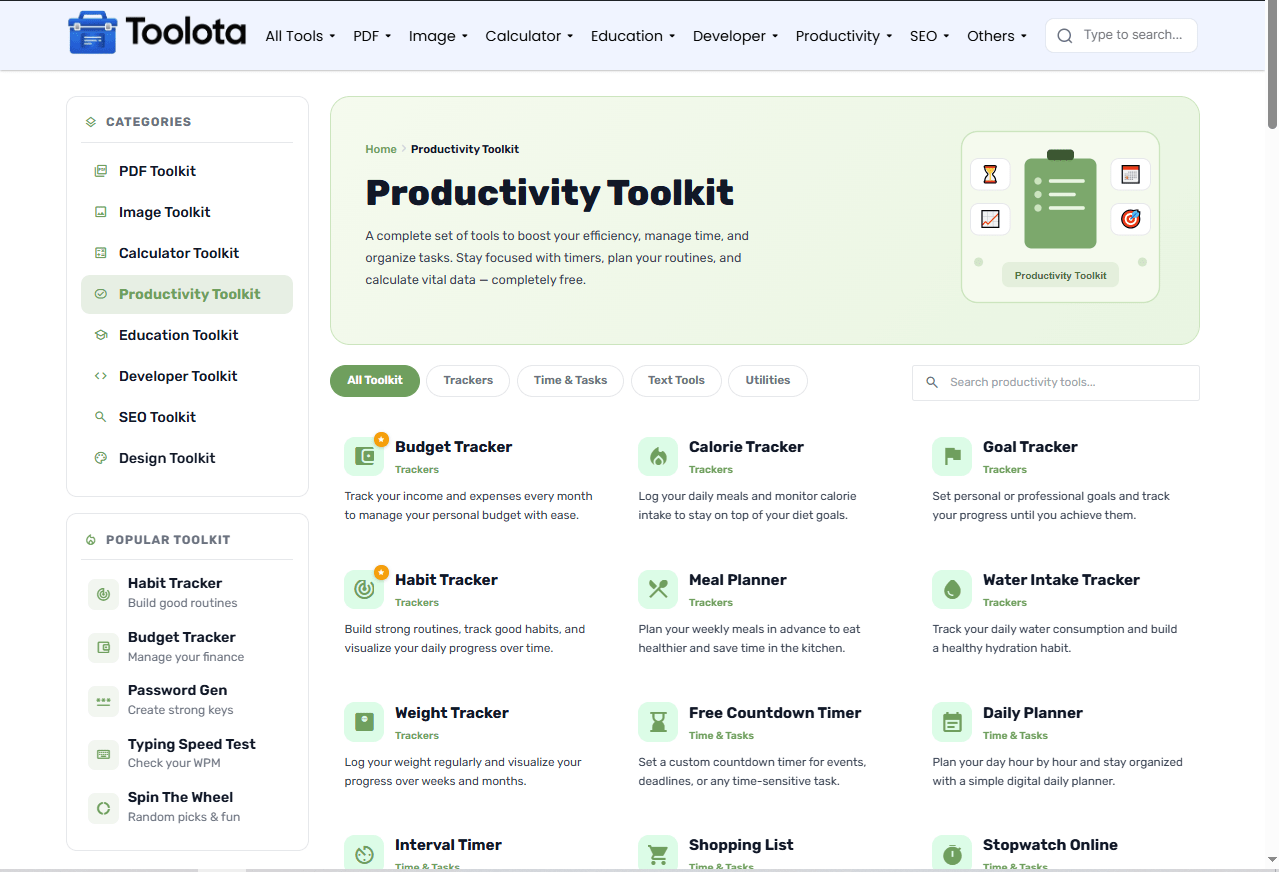Screen dimensions: 1279x872
Task: Click the target icon in hero illustration
Action: 1131,219
